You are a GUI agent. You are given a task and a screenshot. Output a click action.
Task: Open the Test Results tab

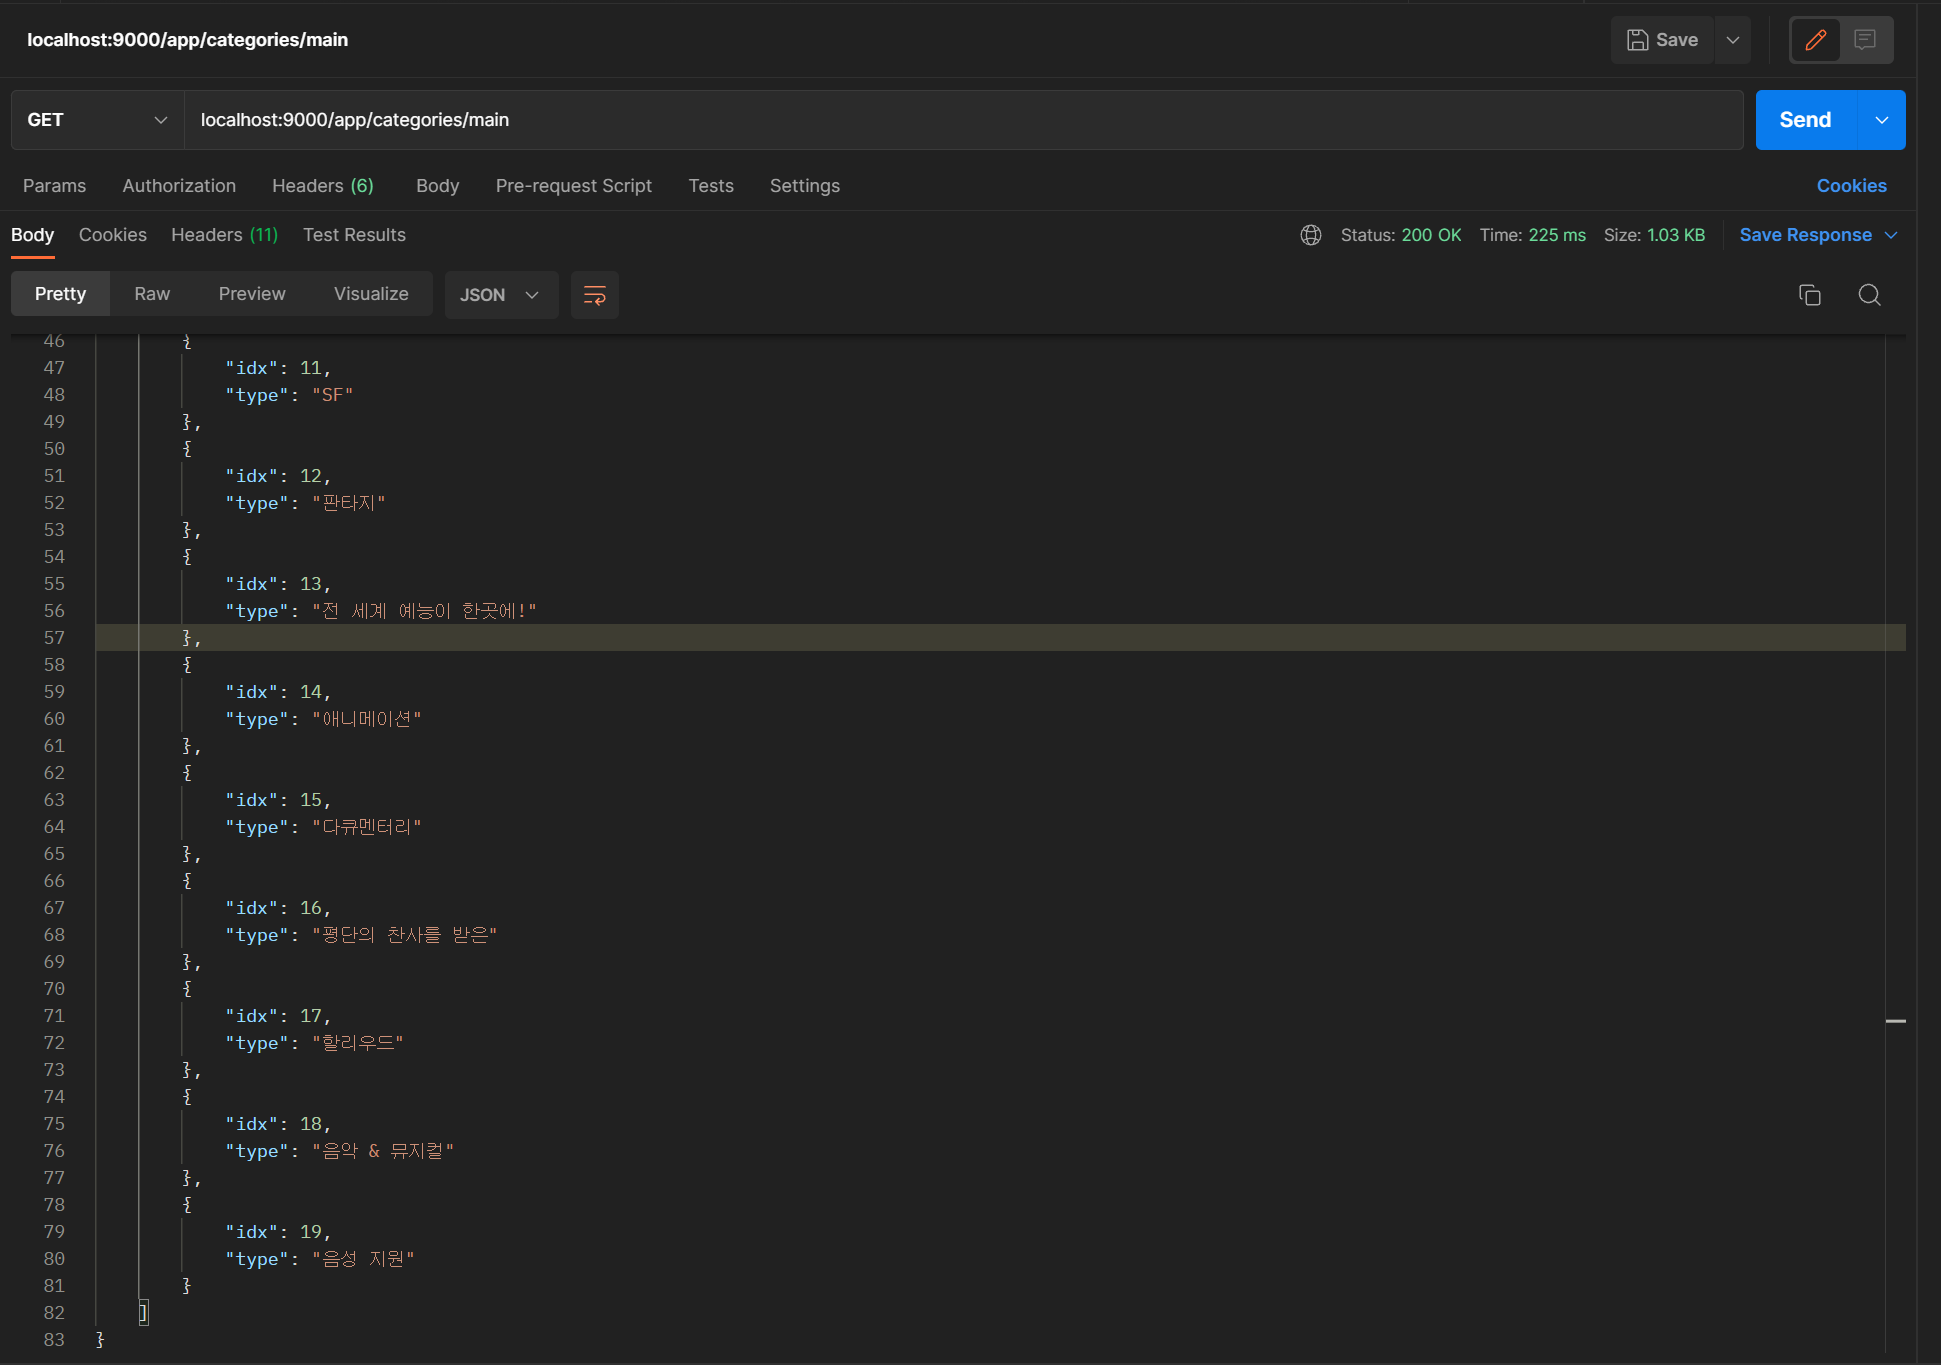[354, 235]
